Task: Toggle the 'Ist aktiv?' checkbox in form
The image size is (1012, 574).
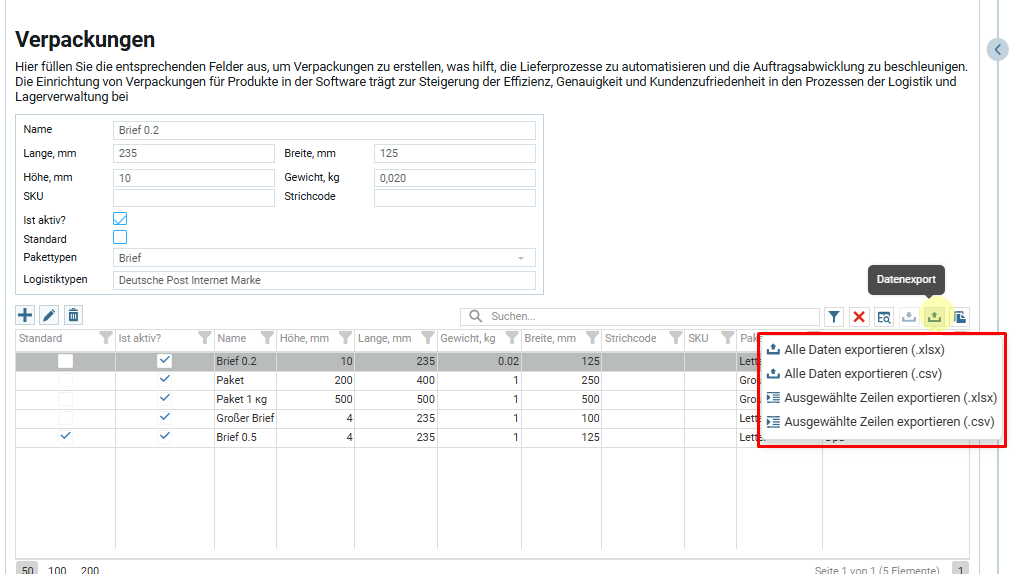Action: point(120,219)
